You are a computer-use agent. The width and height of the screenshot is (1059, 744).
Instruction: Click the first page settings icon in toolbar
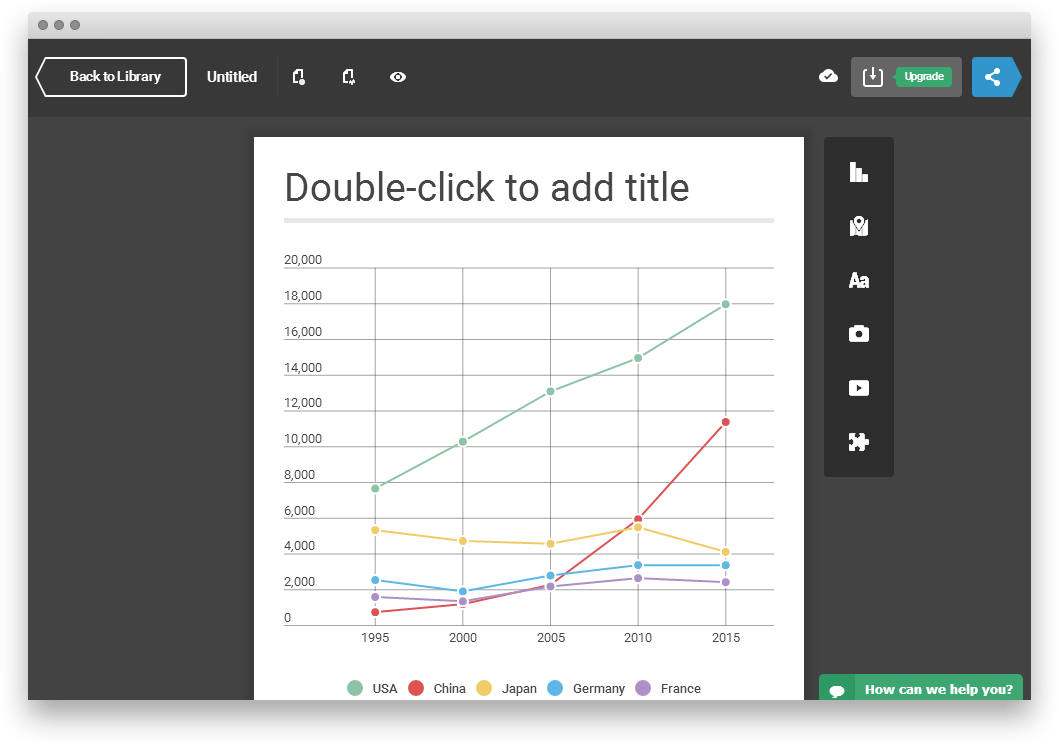[298, 77]
